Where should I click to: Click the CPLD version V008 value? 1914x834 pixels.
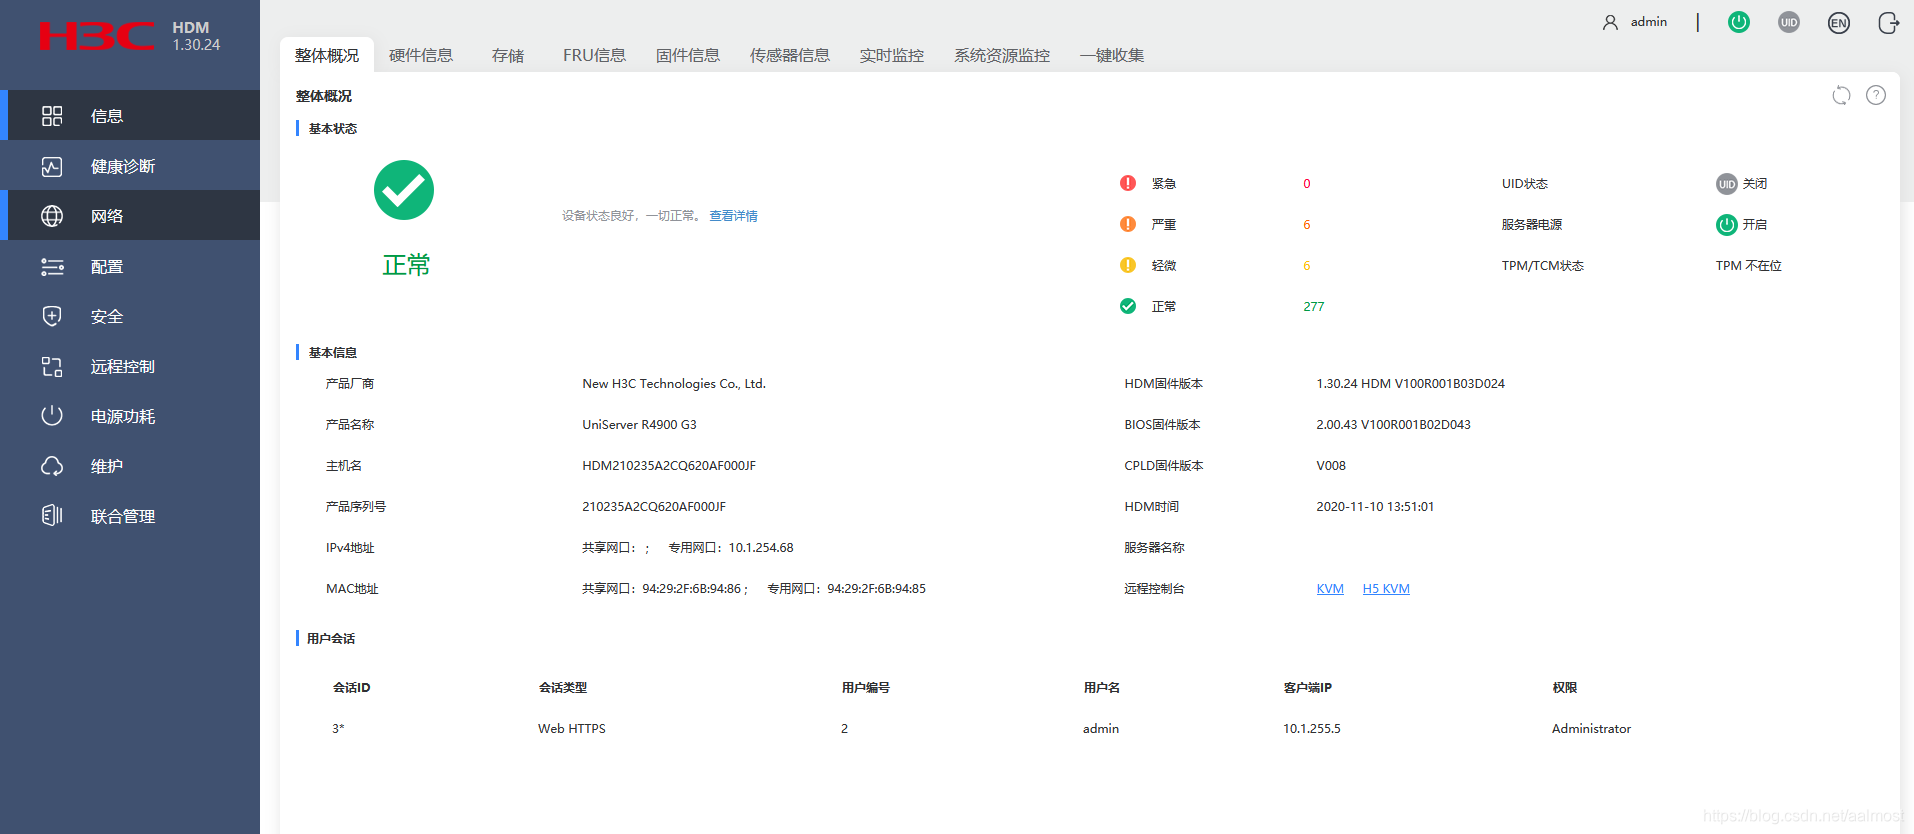(1331, 466)
